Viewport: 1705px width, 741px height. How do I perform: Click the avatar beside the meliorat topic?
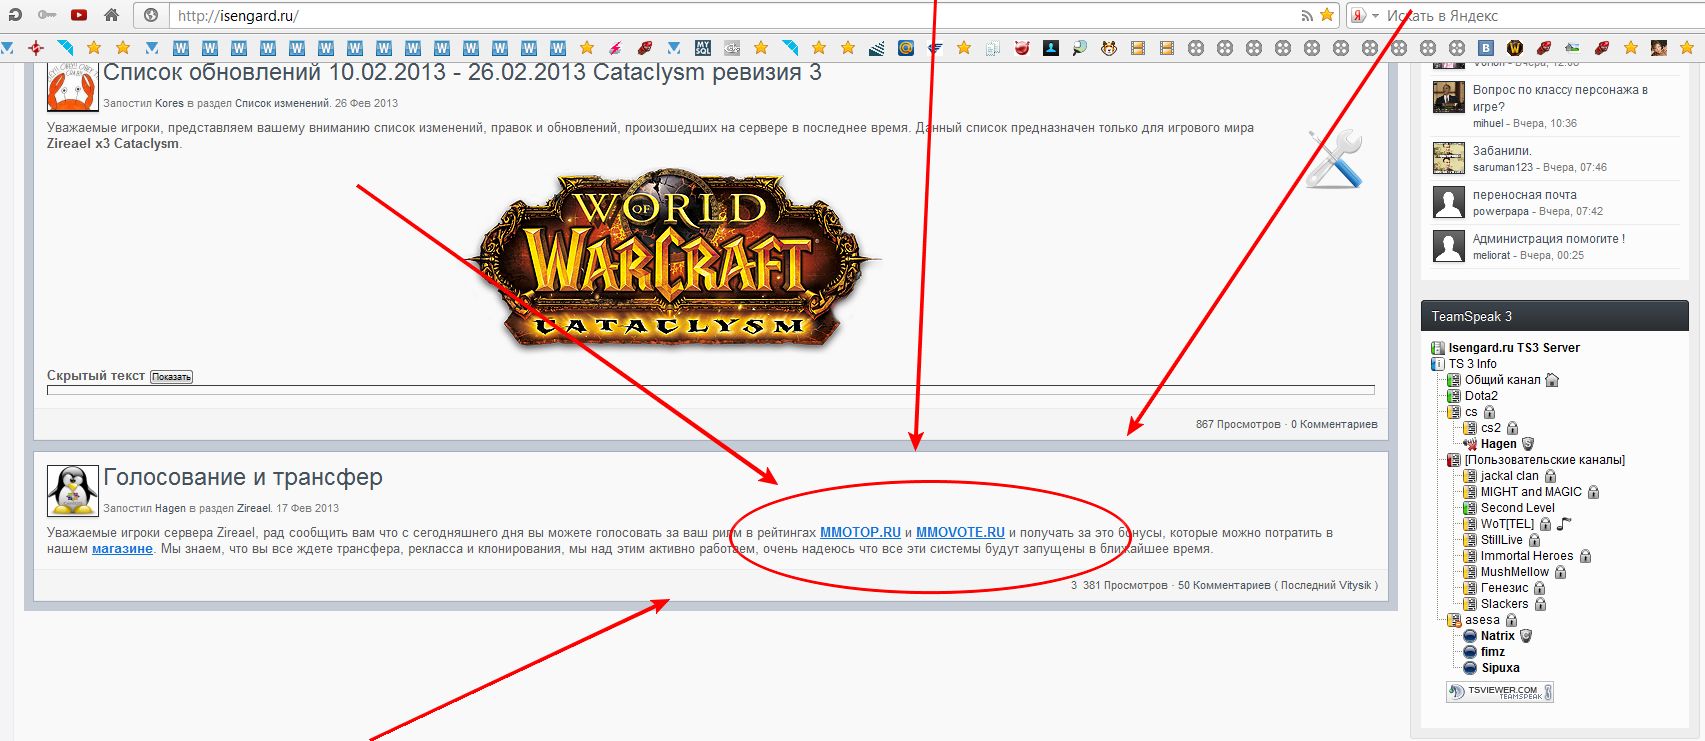(x=1449, y=246)
